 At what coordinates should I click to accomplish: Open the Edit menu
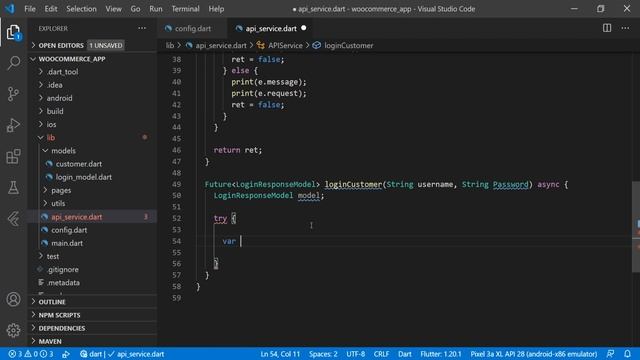tap(51, 9)
